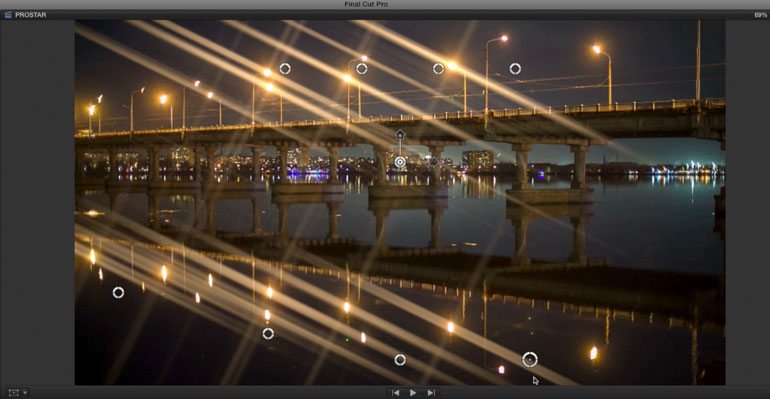
Task: Select the second lower circle control point
Action: [268, 334]
